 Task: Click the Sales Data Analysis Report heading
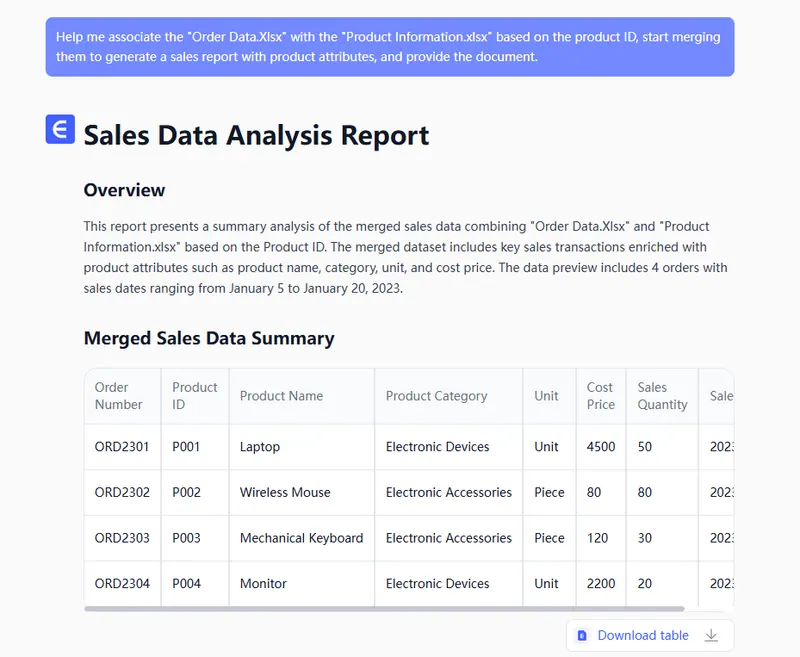tap(256, 135)
